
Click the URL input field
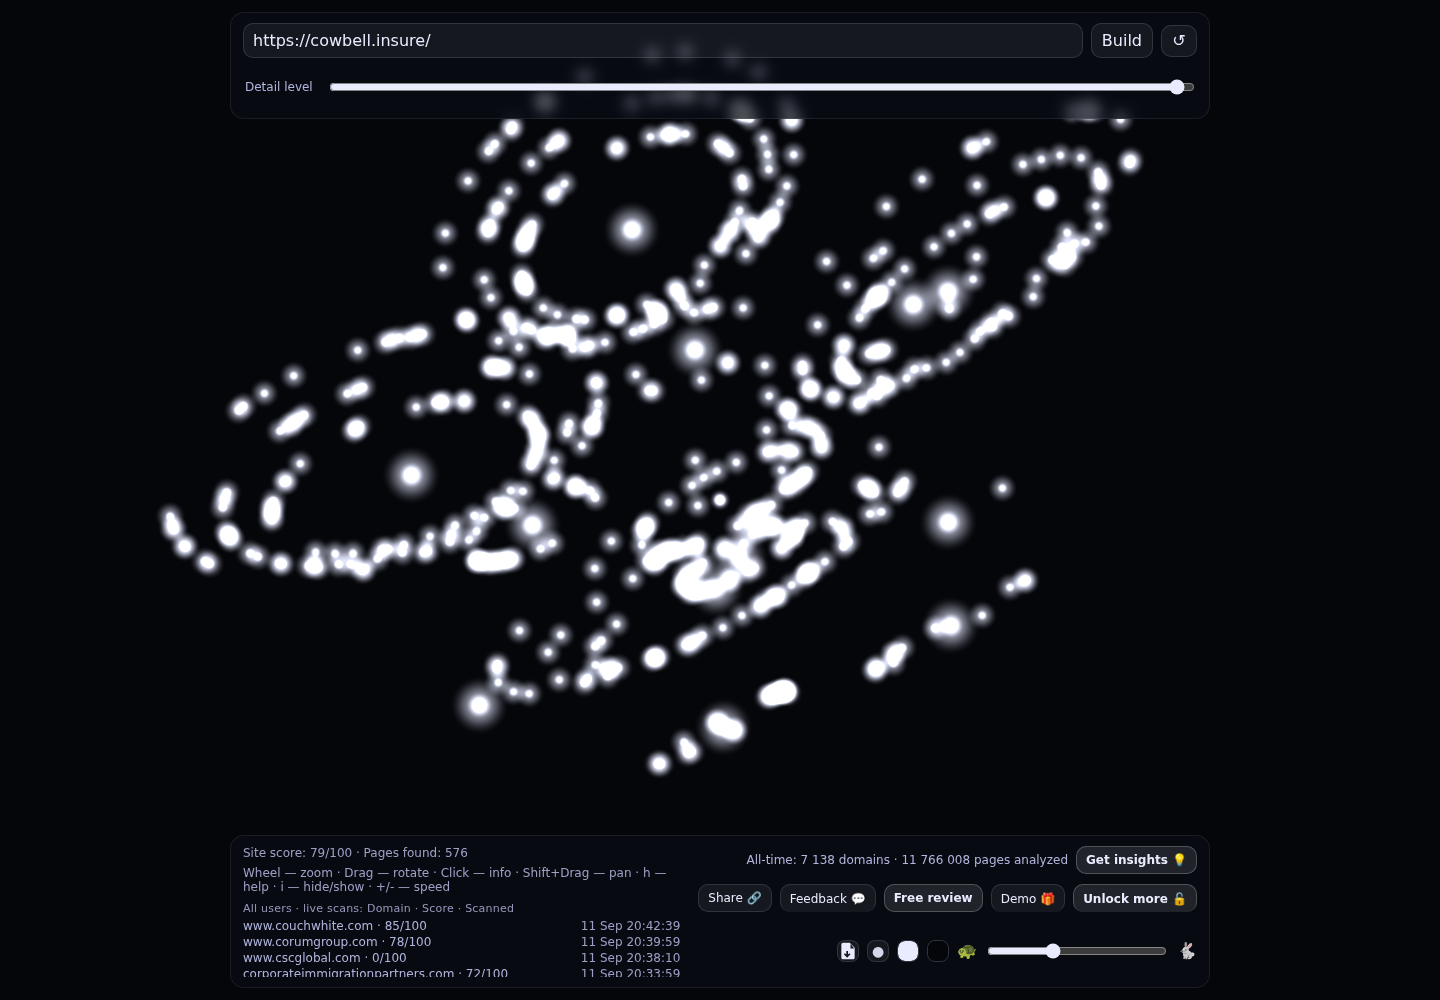click(x=662, y=41)
